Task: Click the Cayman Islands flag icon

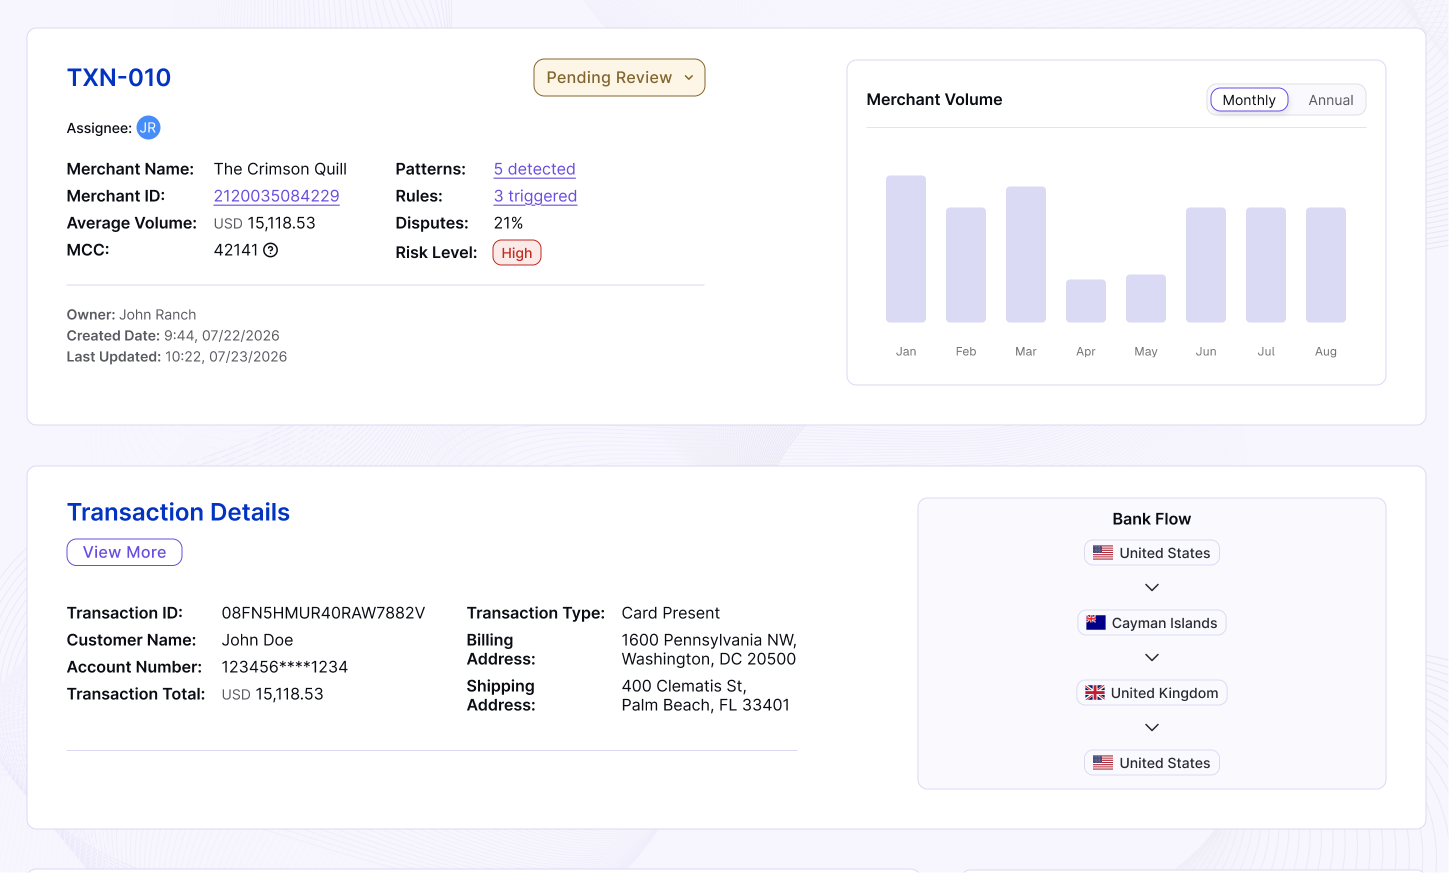Action: pos(1096,623)
